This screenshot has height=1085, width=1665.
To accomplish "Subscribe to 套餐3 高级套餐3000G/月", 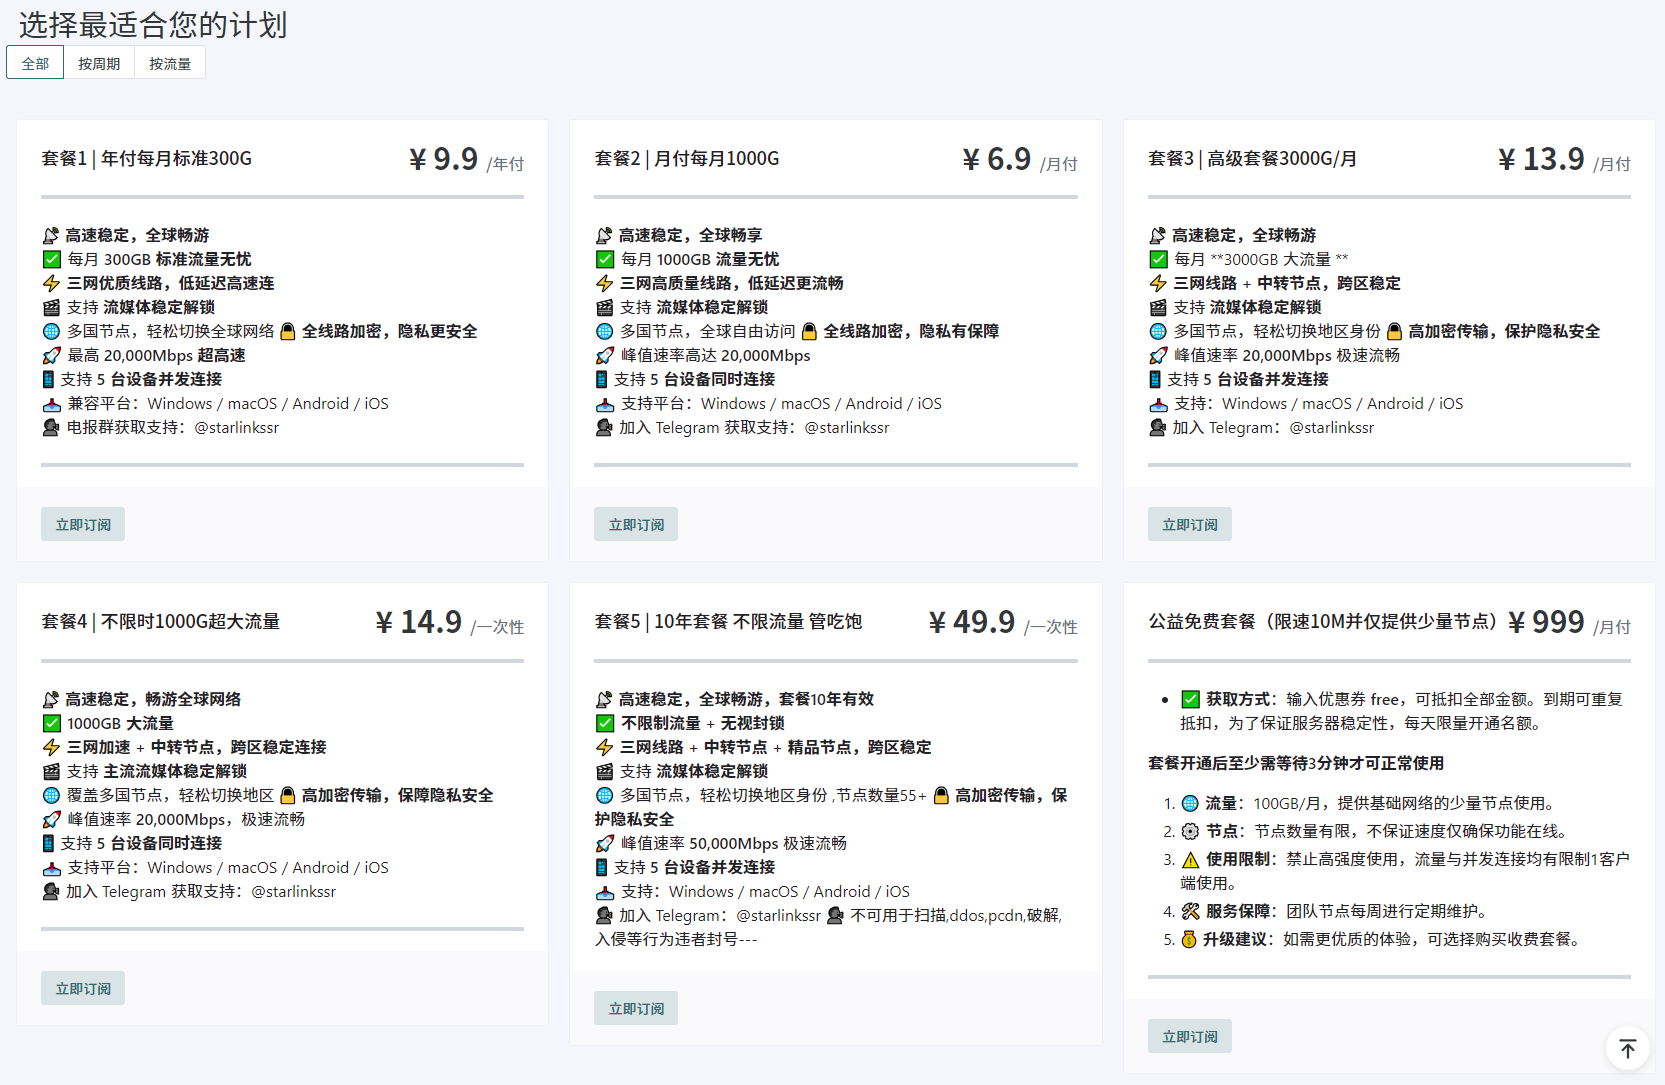I will [x=1189, y=525].
